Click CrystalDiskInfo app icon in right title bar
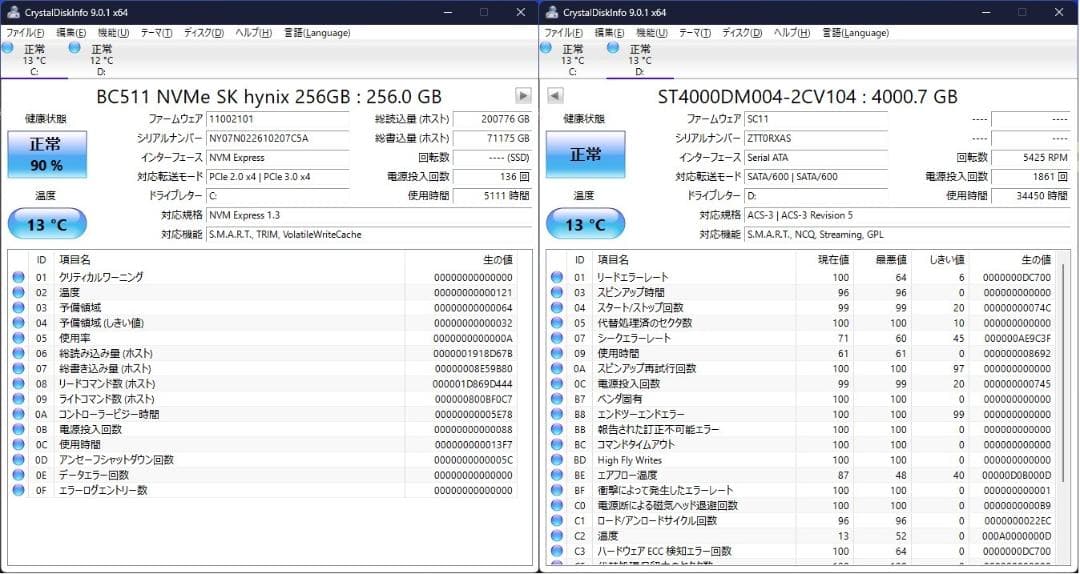The height and width of the screenshot is (574, 1080). 551,12
